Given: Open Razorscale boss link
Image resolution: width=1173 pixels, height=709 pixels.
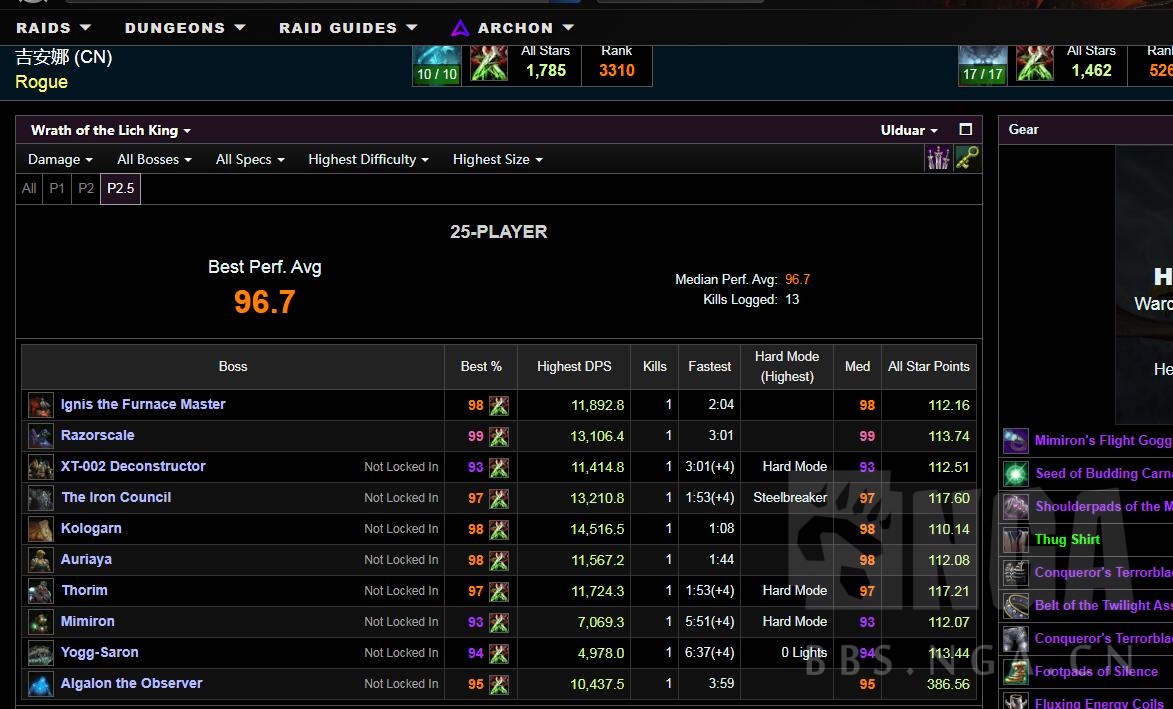Looking at the screenshot, I should click(x=98, y=435).
